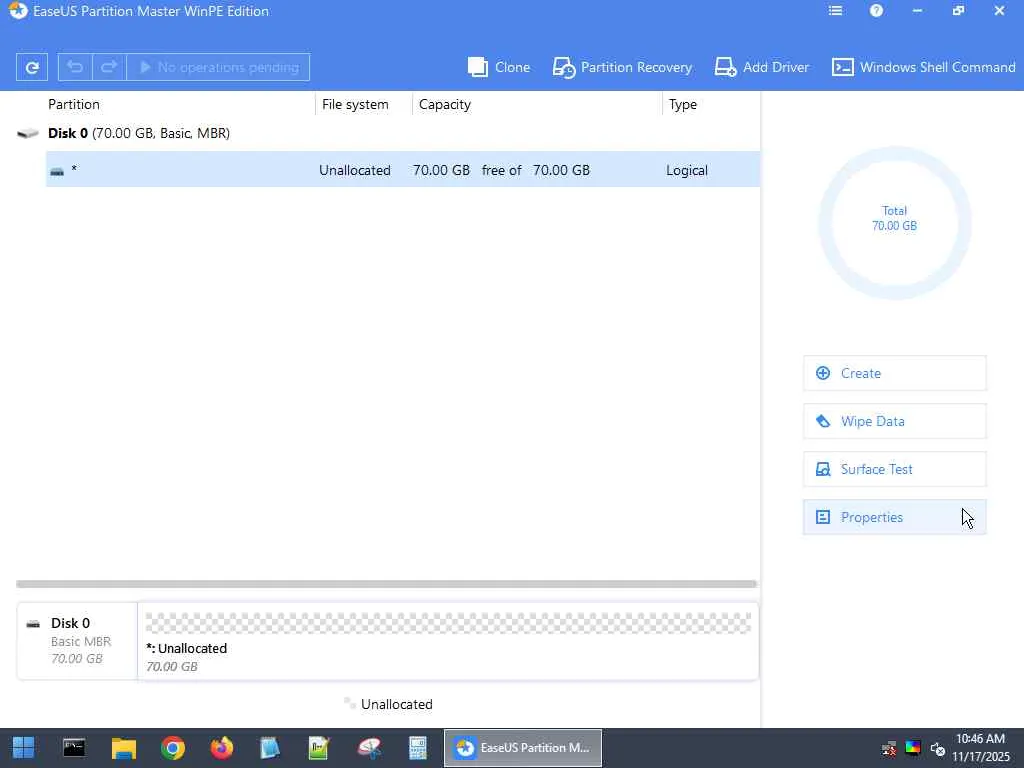Screen dimensions: 1024x768
Task: Open the blue notepad taskbar app
Action: 270,748
